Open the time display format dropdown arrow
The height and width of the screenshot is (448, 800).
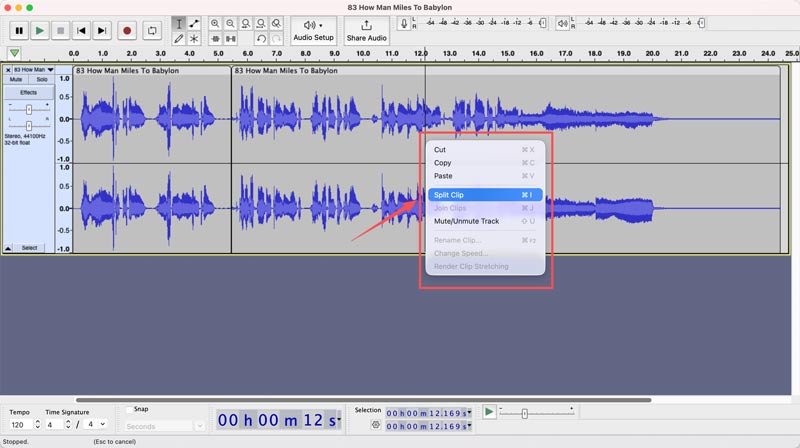(339, 419)
